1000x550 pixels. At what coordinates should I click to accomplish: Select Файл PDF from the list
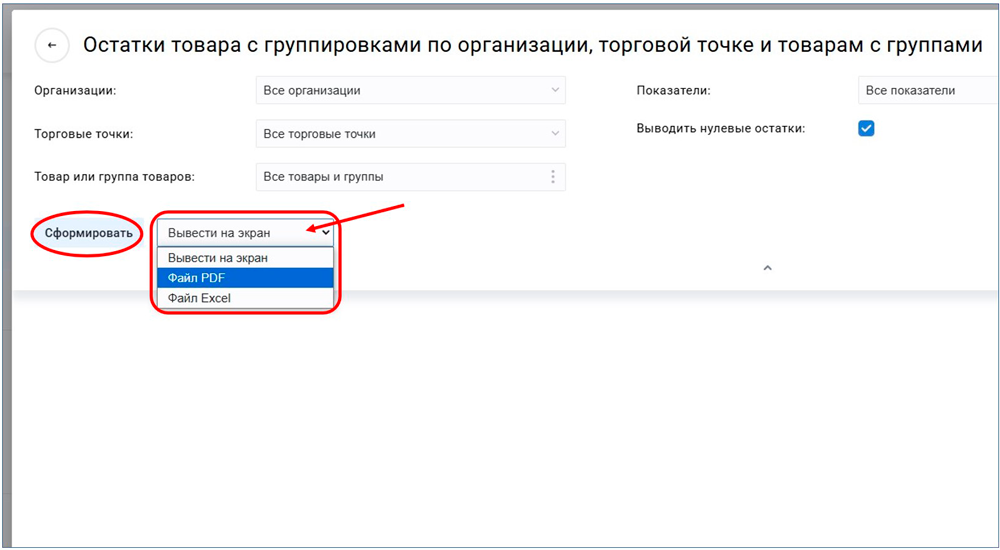(244, 278)
